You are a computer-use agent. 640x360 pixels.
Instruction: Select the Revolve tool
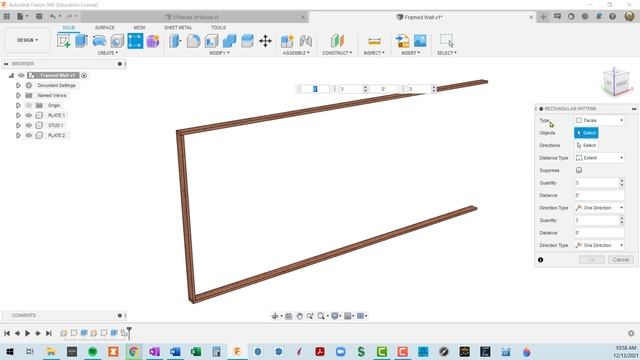[99, 41]
